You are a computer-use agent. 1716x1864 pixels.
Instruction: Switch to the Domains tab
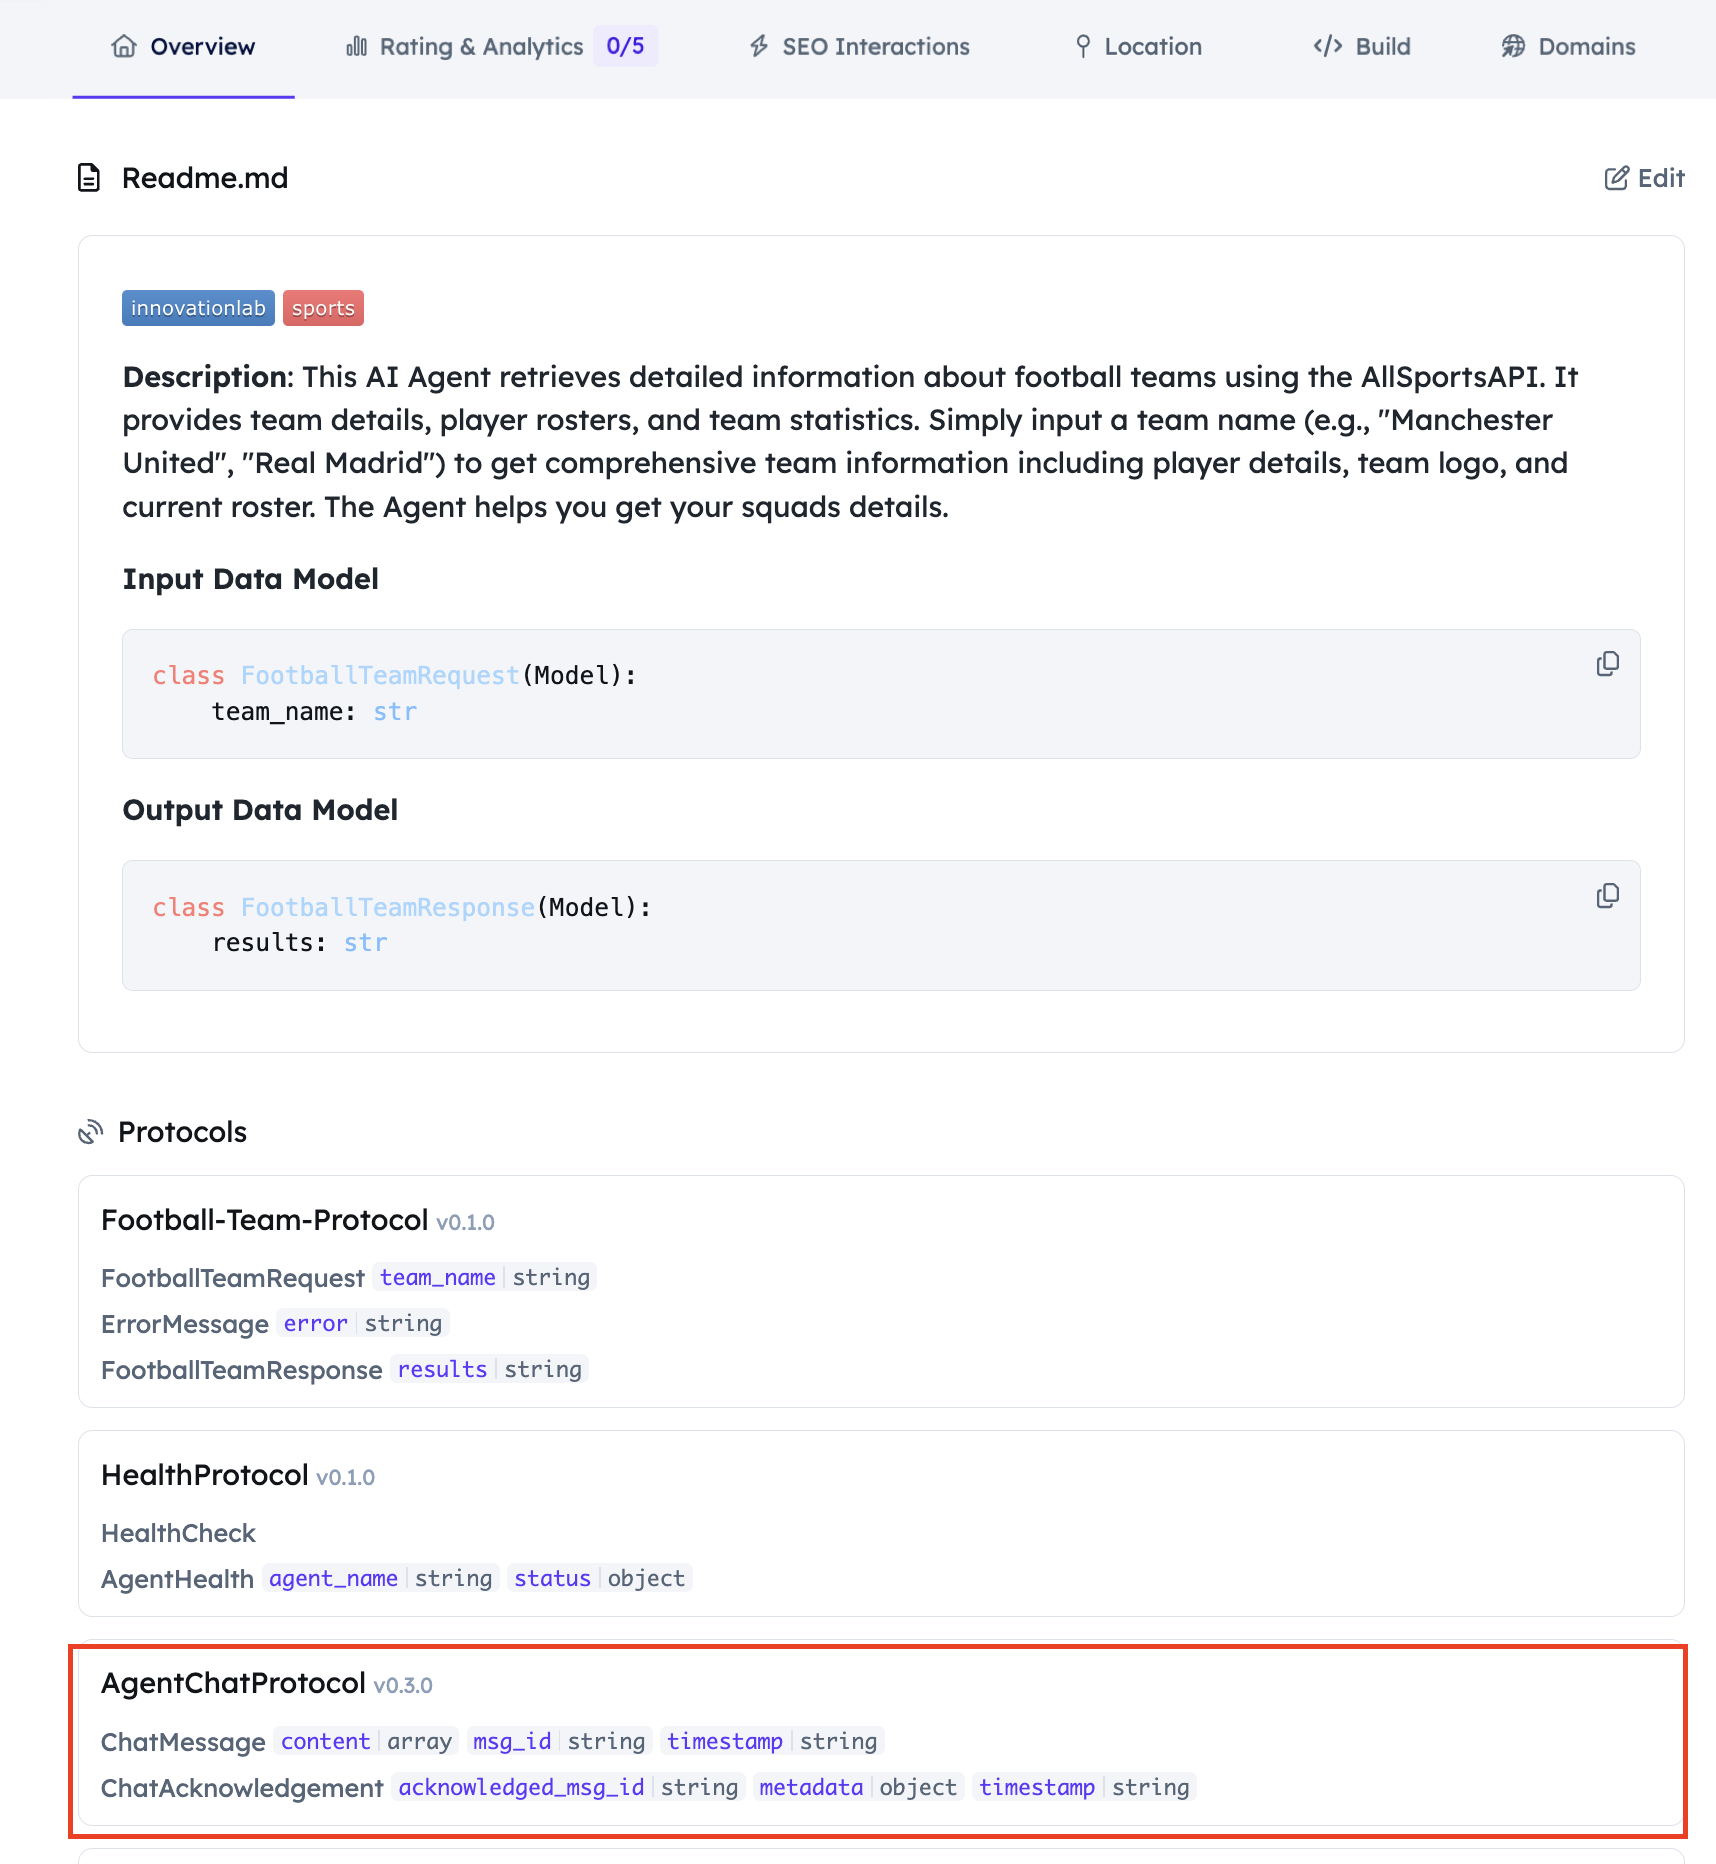(1568, 47)
